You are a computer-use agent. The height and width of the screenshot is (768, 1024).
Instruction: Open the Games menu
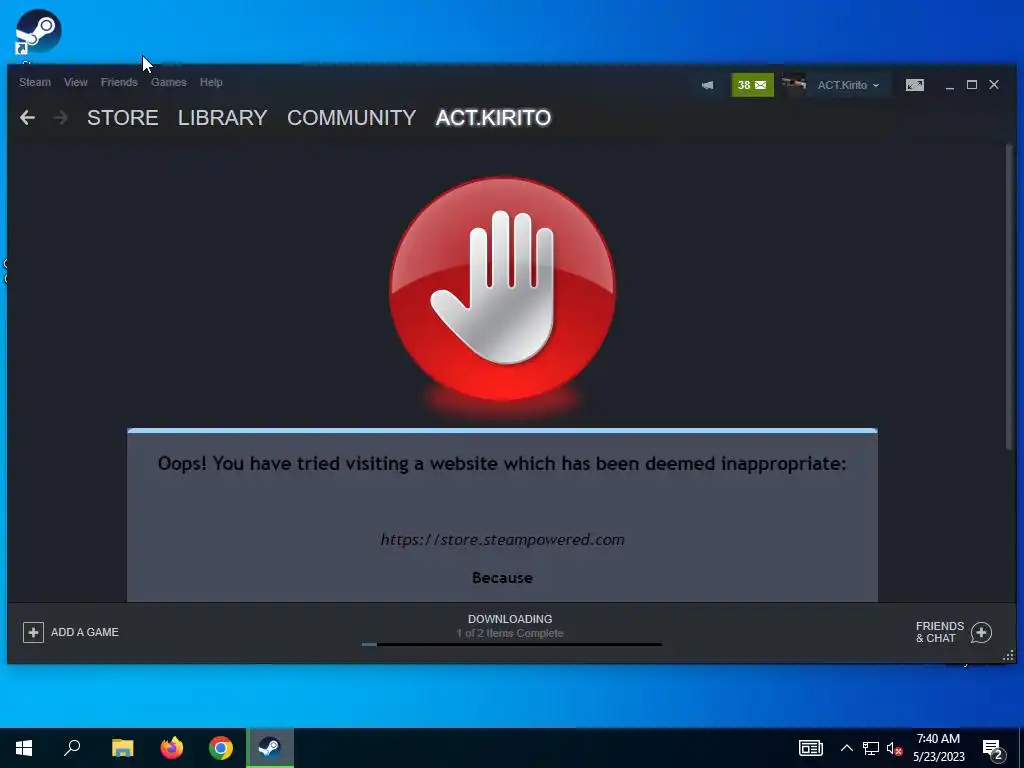tap(168, 82)
